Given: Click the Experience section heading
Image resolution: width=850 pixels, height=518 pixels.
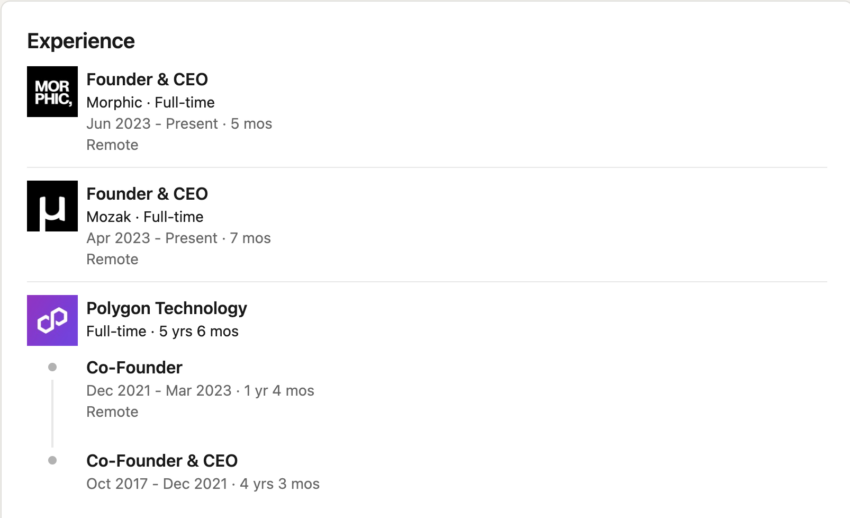Looking at the screenshot, I should (x=81, y=41).
